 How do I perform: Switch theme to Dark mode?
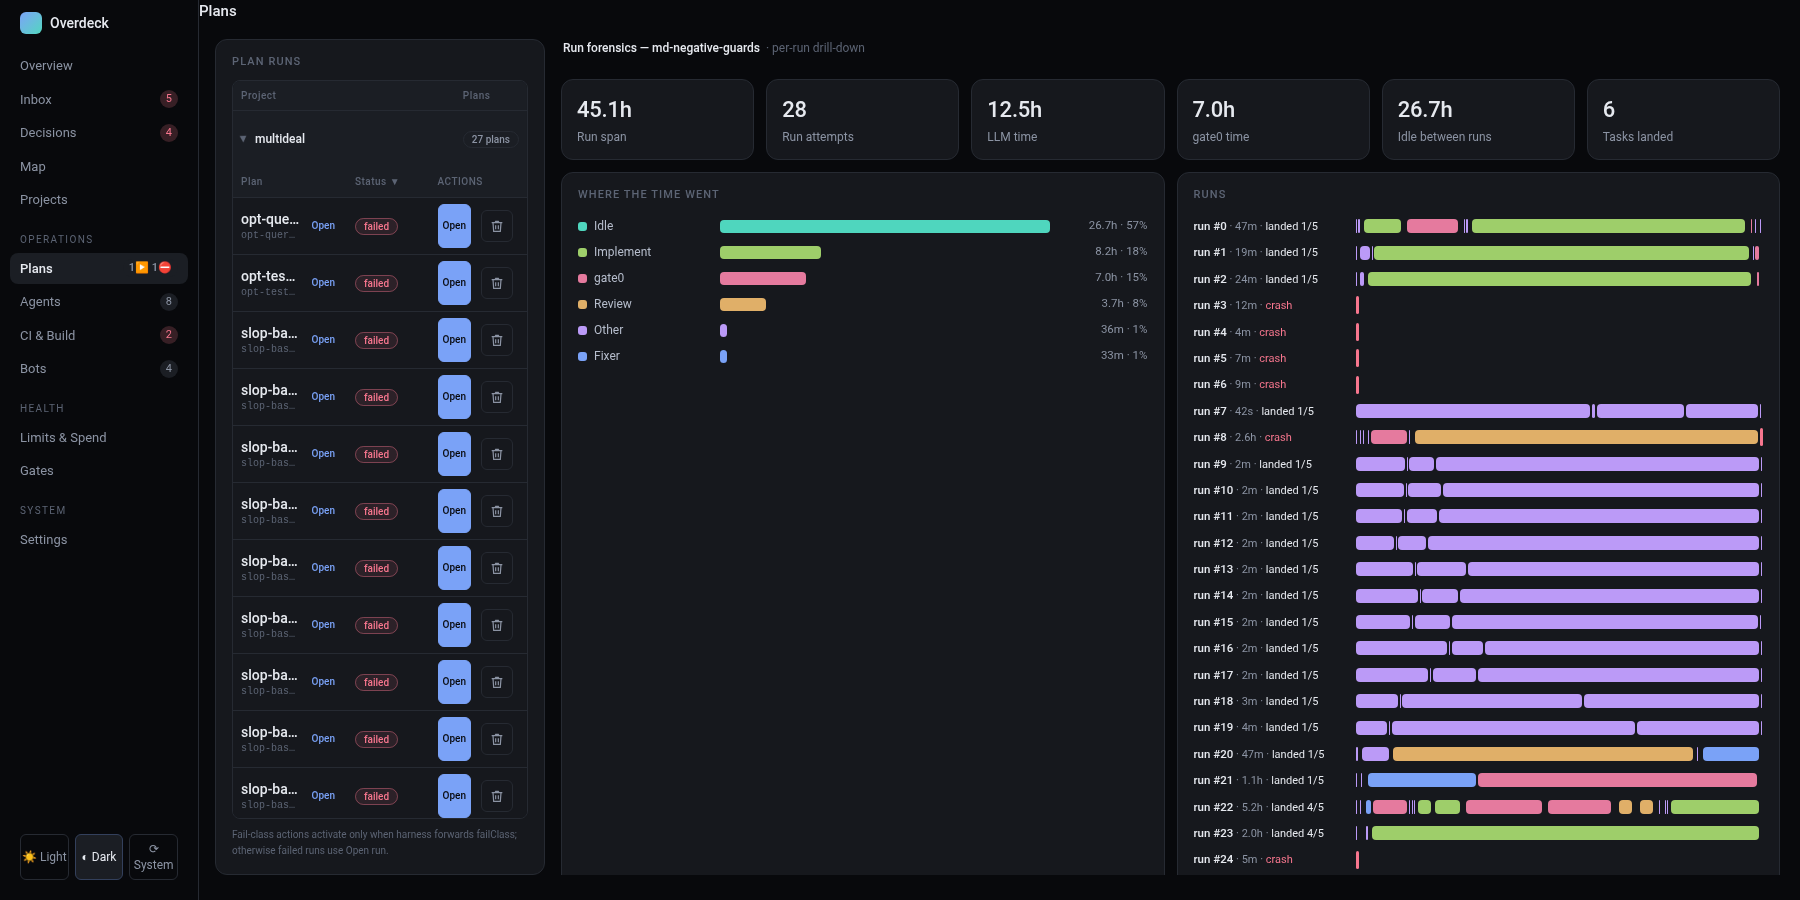coord(99,857)
